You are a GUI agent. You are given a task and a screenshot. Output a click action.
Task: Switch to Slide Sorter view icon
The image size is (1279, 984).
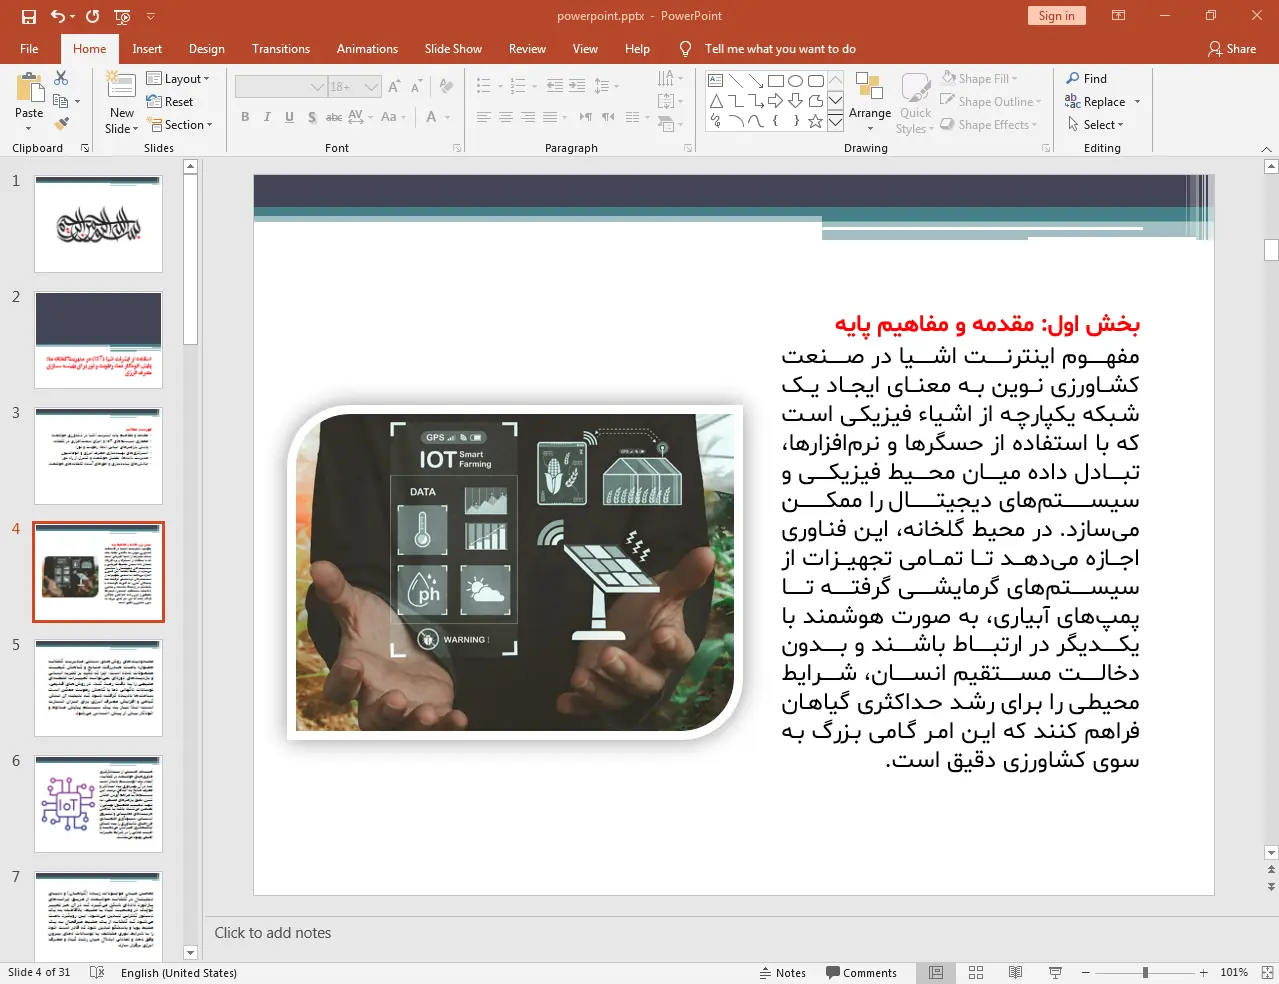(976, 972)
